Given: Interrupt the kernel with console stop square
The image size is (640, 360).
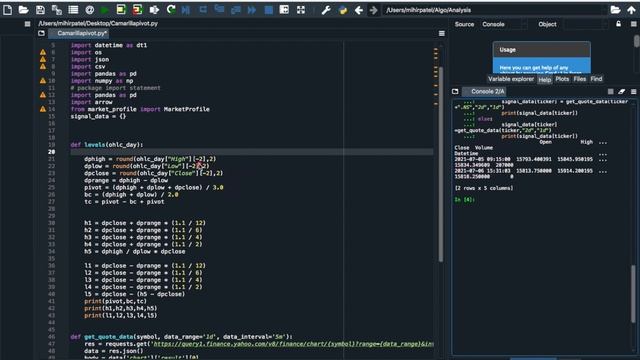Looking at the screenshot, I should point(611,91).
